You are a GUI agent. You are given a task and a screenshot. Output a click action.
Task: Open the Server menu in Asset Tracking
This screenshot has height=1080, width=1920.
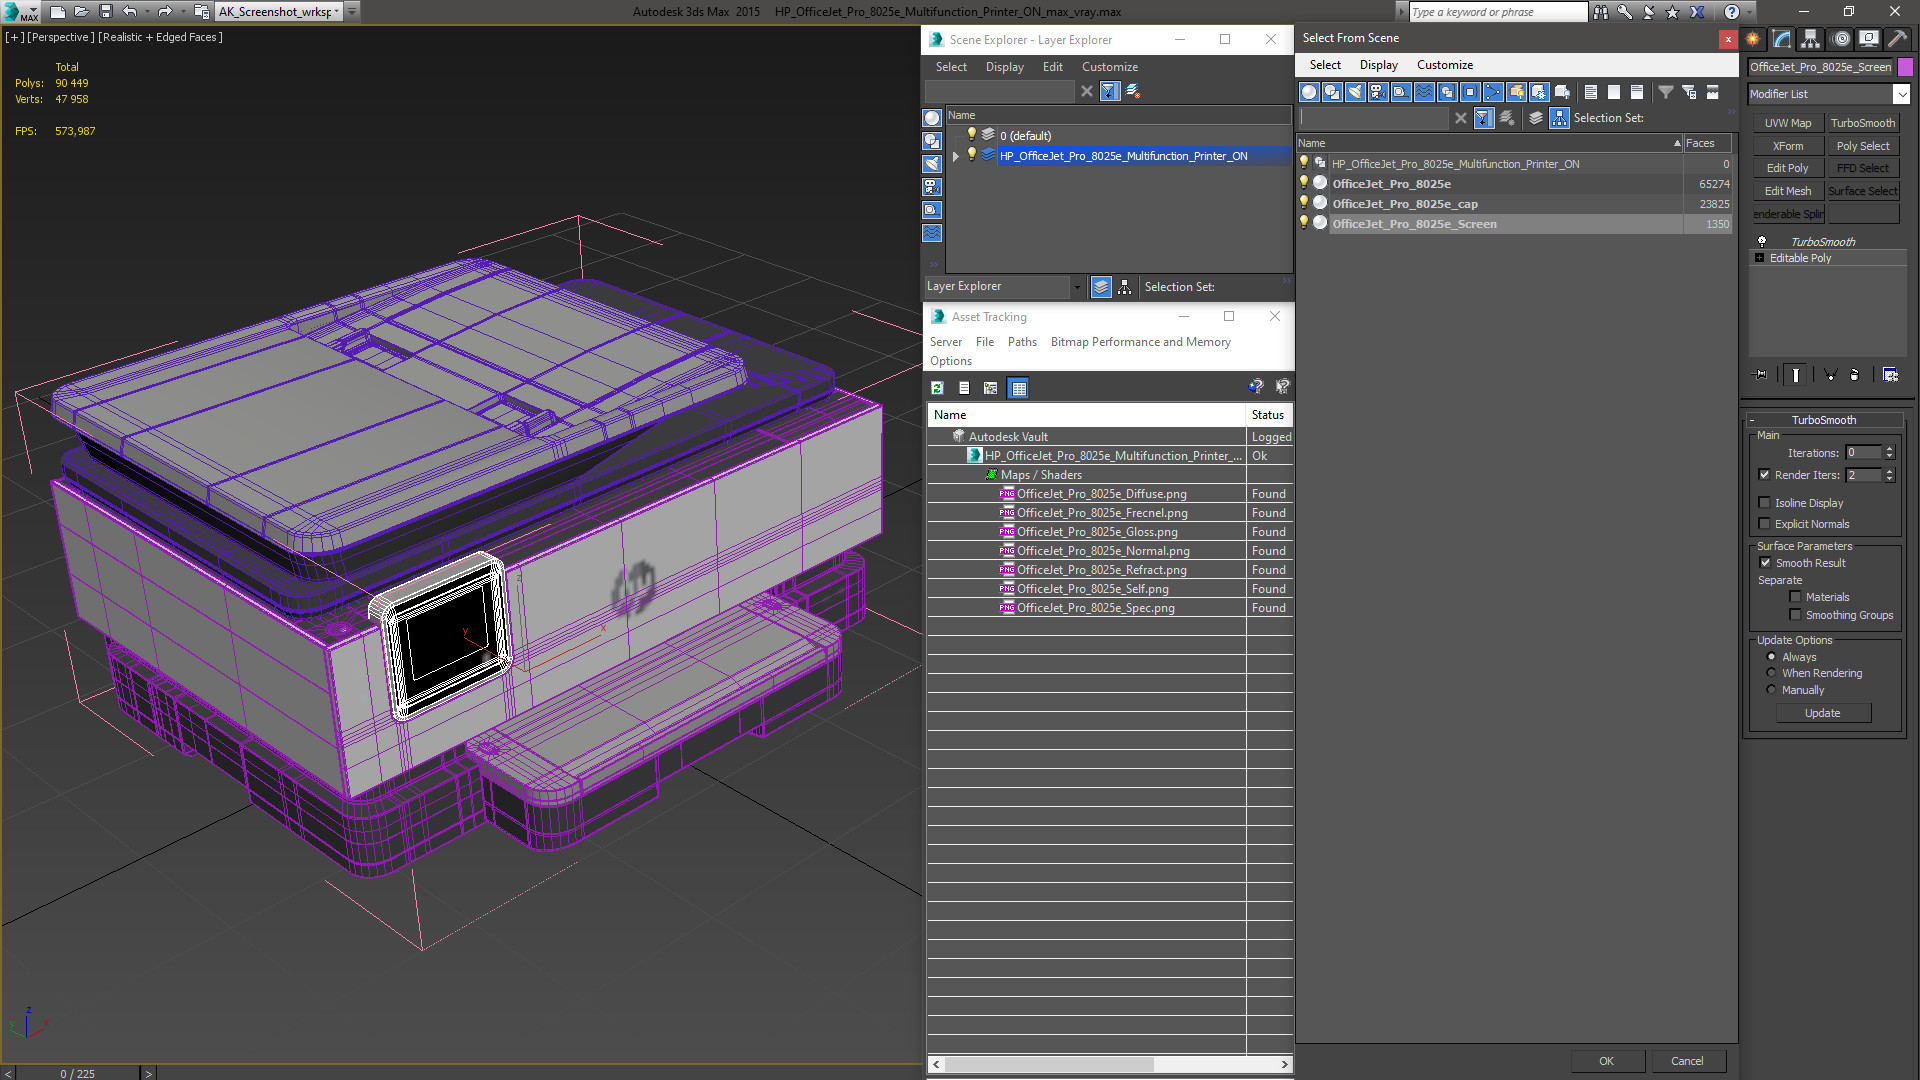[945, 342]
